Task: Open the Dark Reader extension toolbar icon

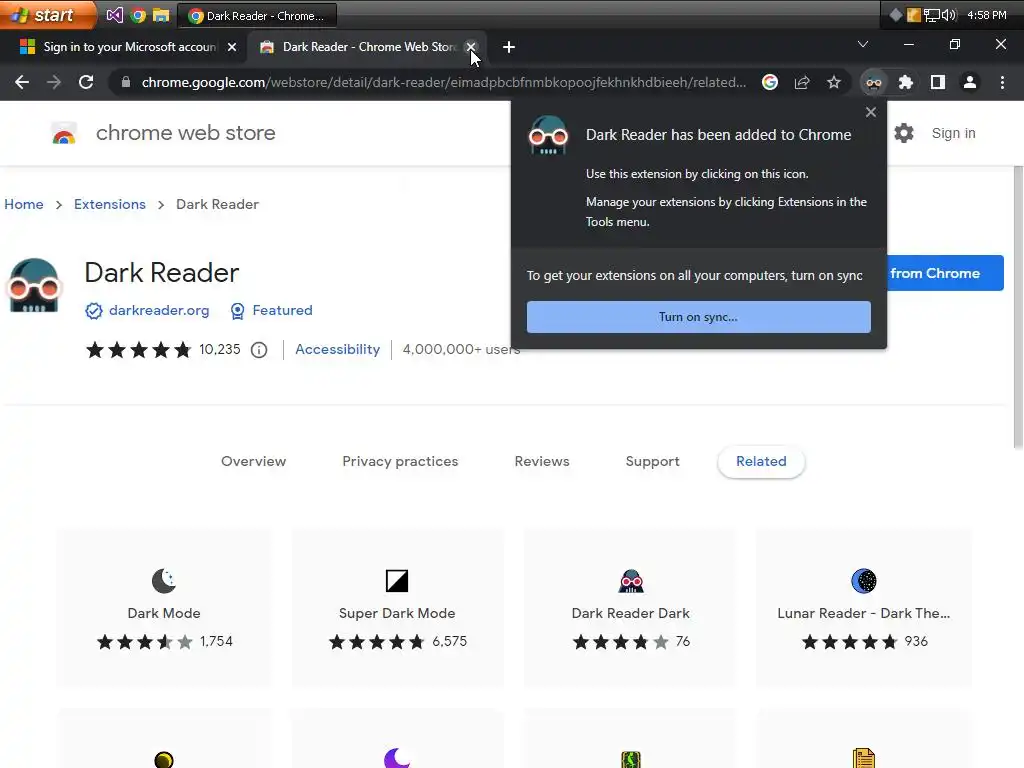Action: coord(873,82)
